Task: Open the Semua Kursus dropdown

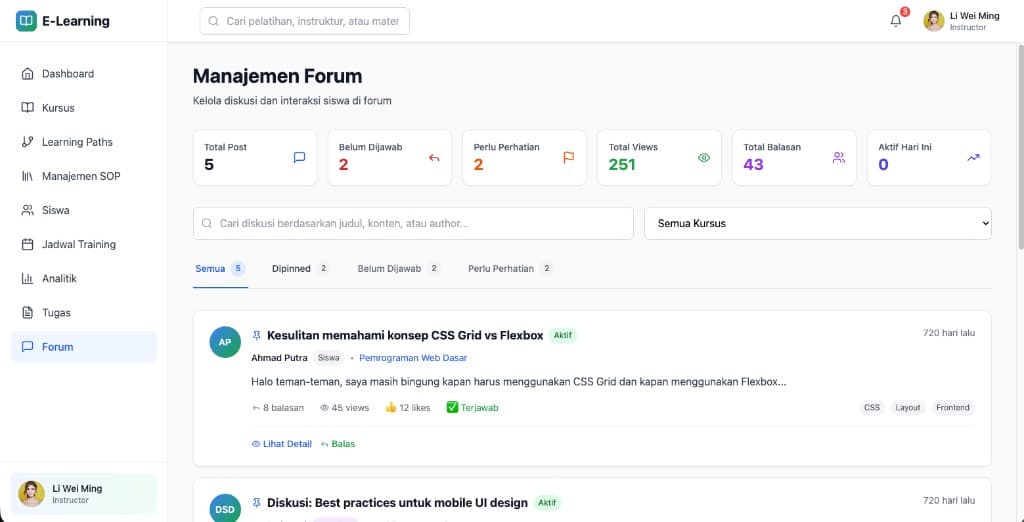Action: 817,223
